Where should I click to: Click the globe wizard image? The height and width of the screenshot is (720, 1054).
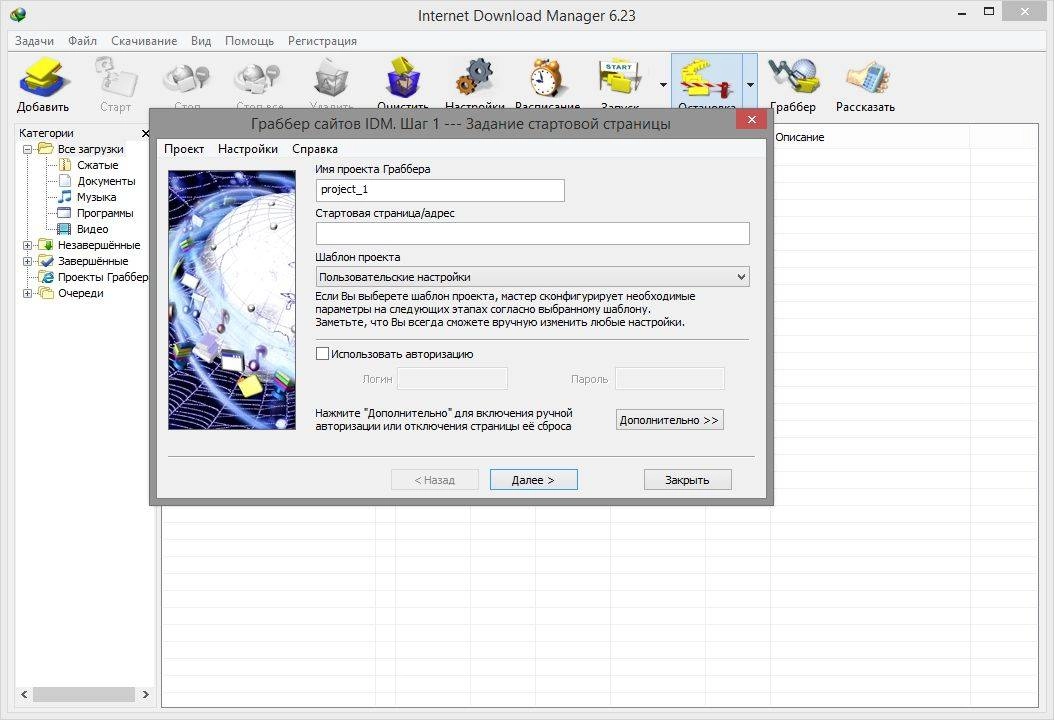pyautogui.click(x=232, y=300)
